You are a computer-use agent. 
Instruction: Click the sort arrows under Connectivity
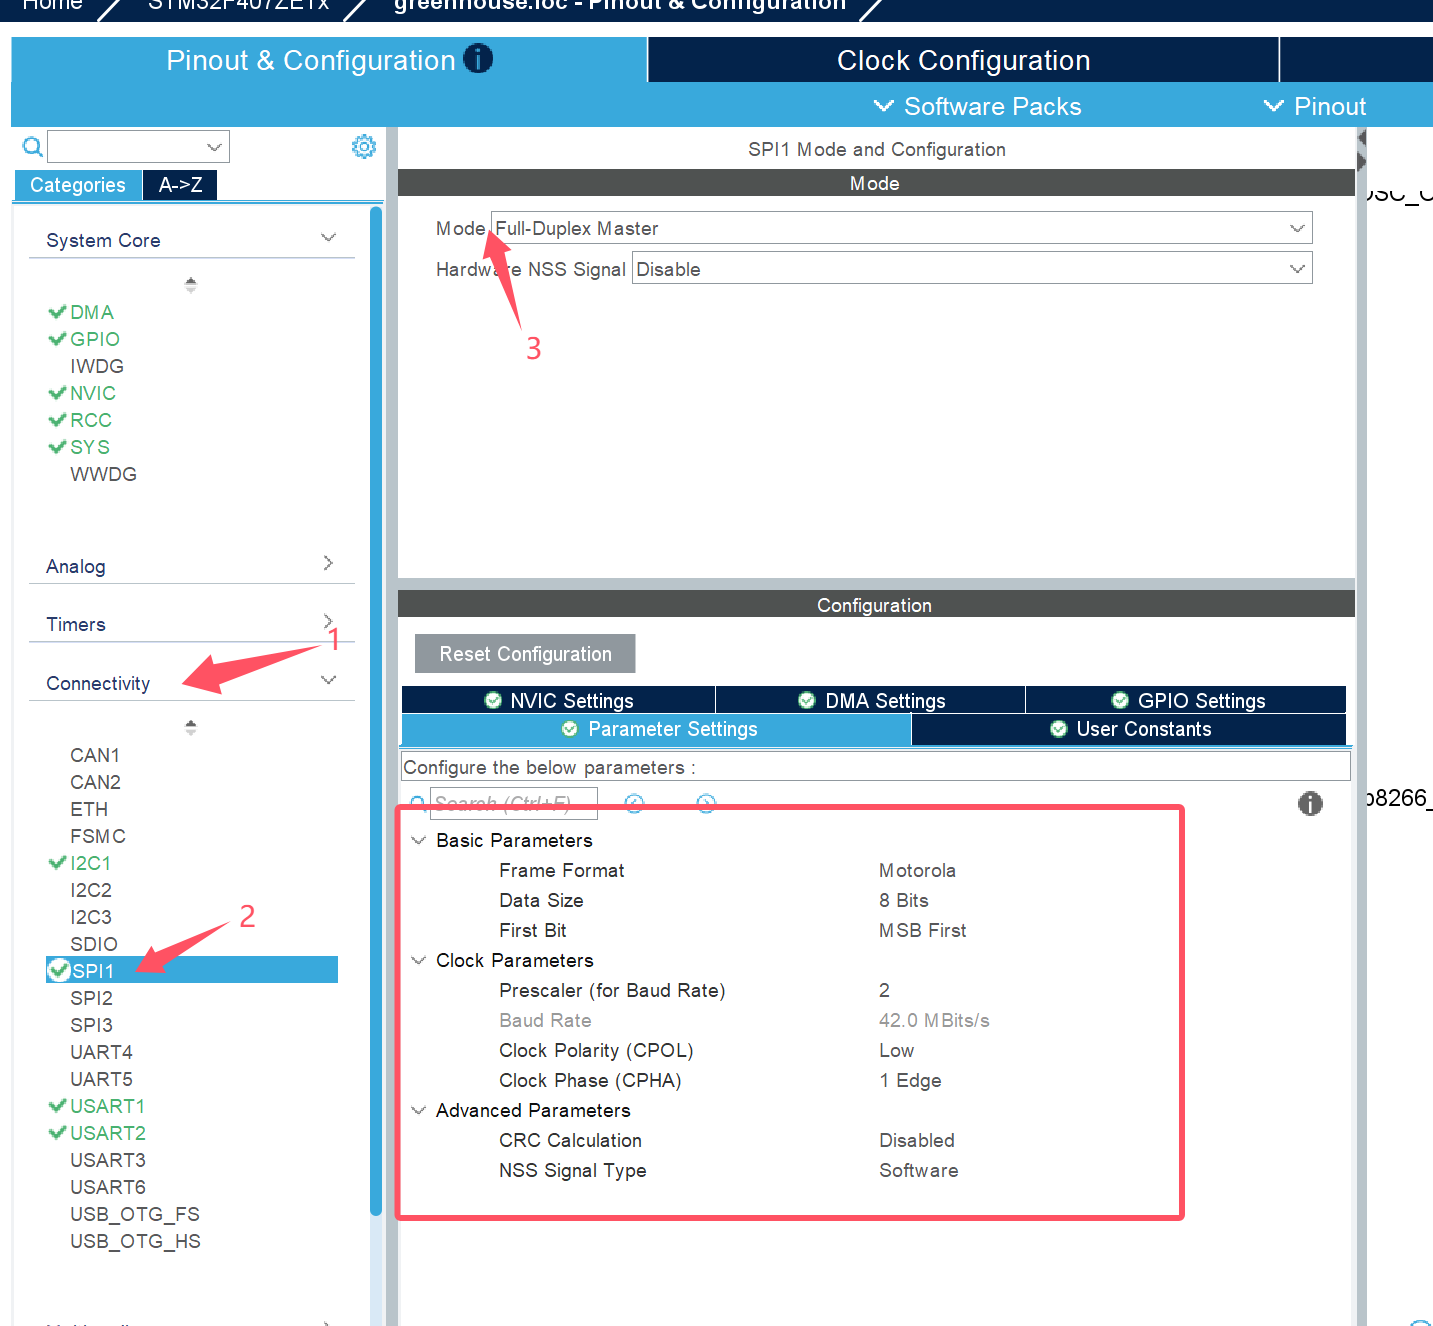[191, 727]
